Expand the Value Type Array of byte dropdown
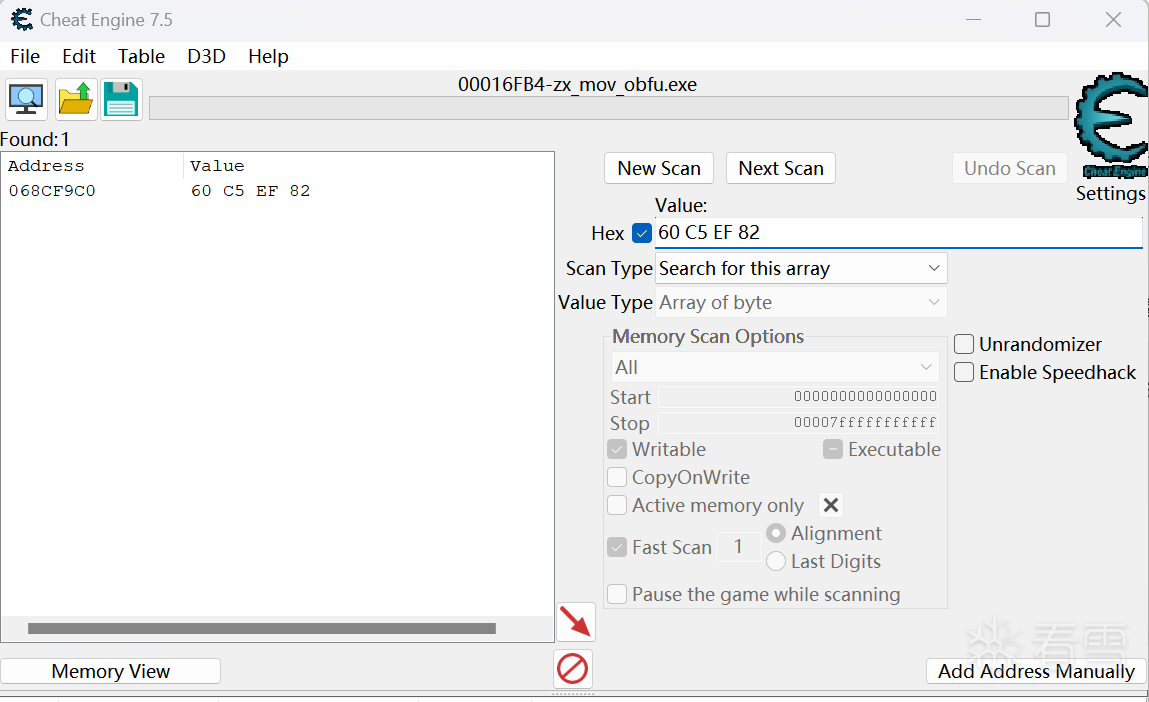This screenshot has height=702, width=1149. (x=800, y=302)
